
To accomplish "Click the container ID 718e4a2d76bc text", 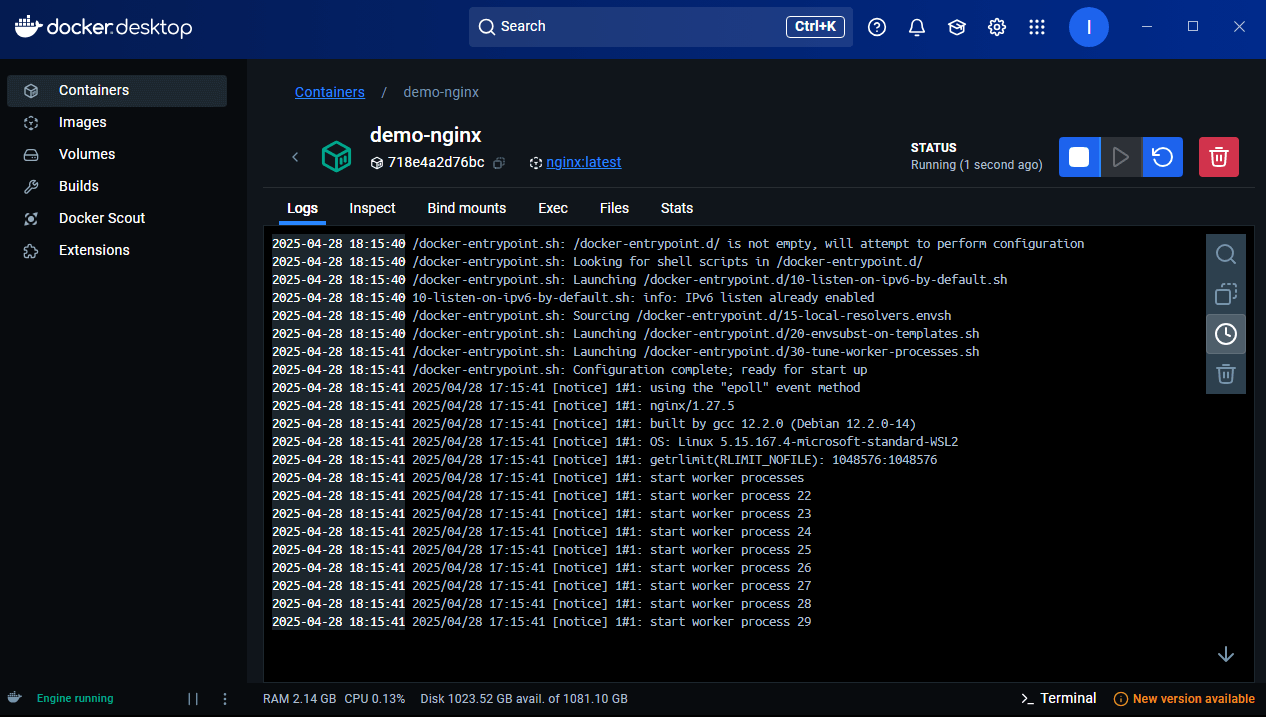I will (436, 162).
